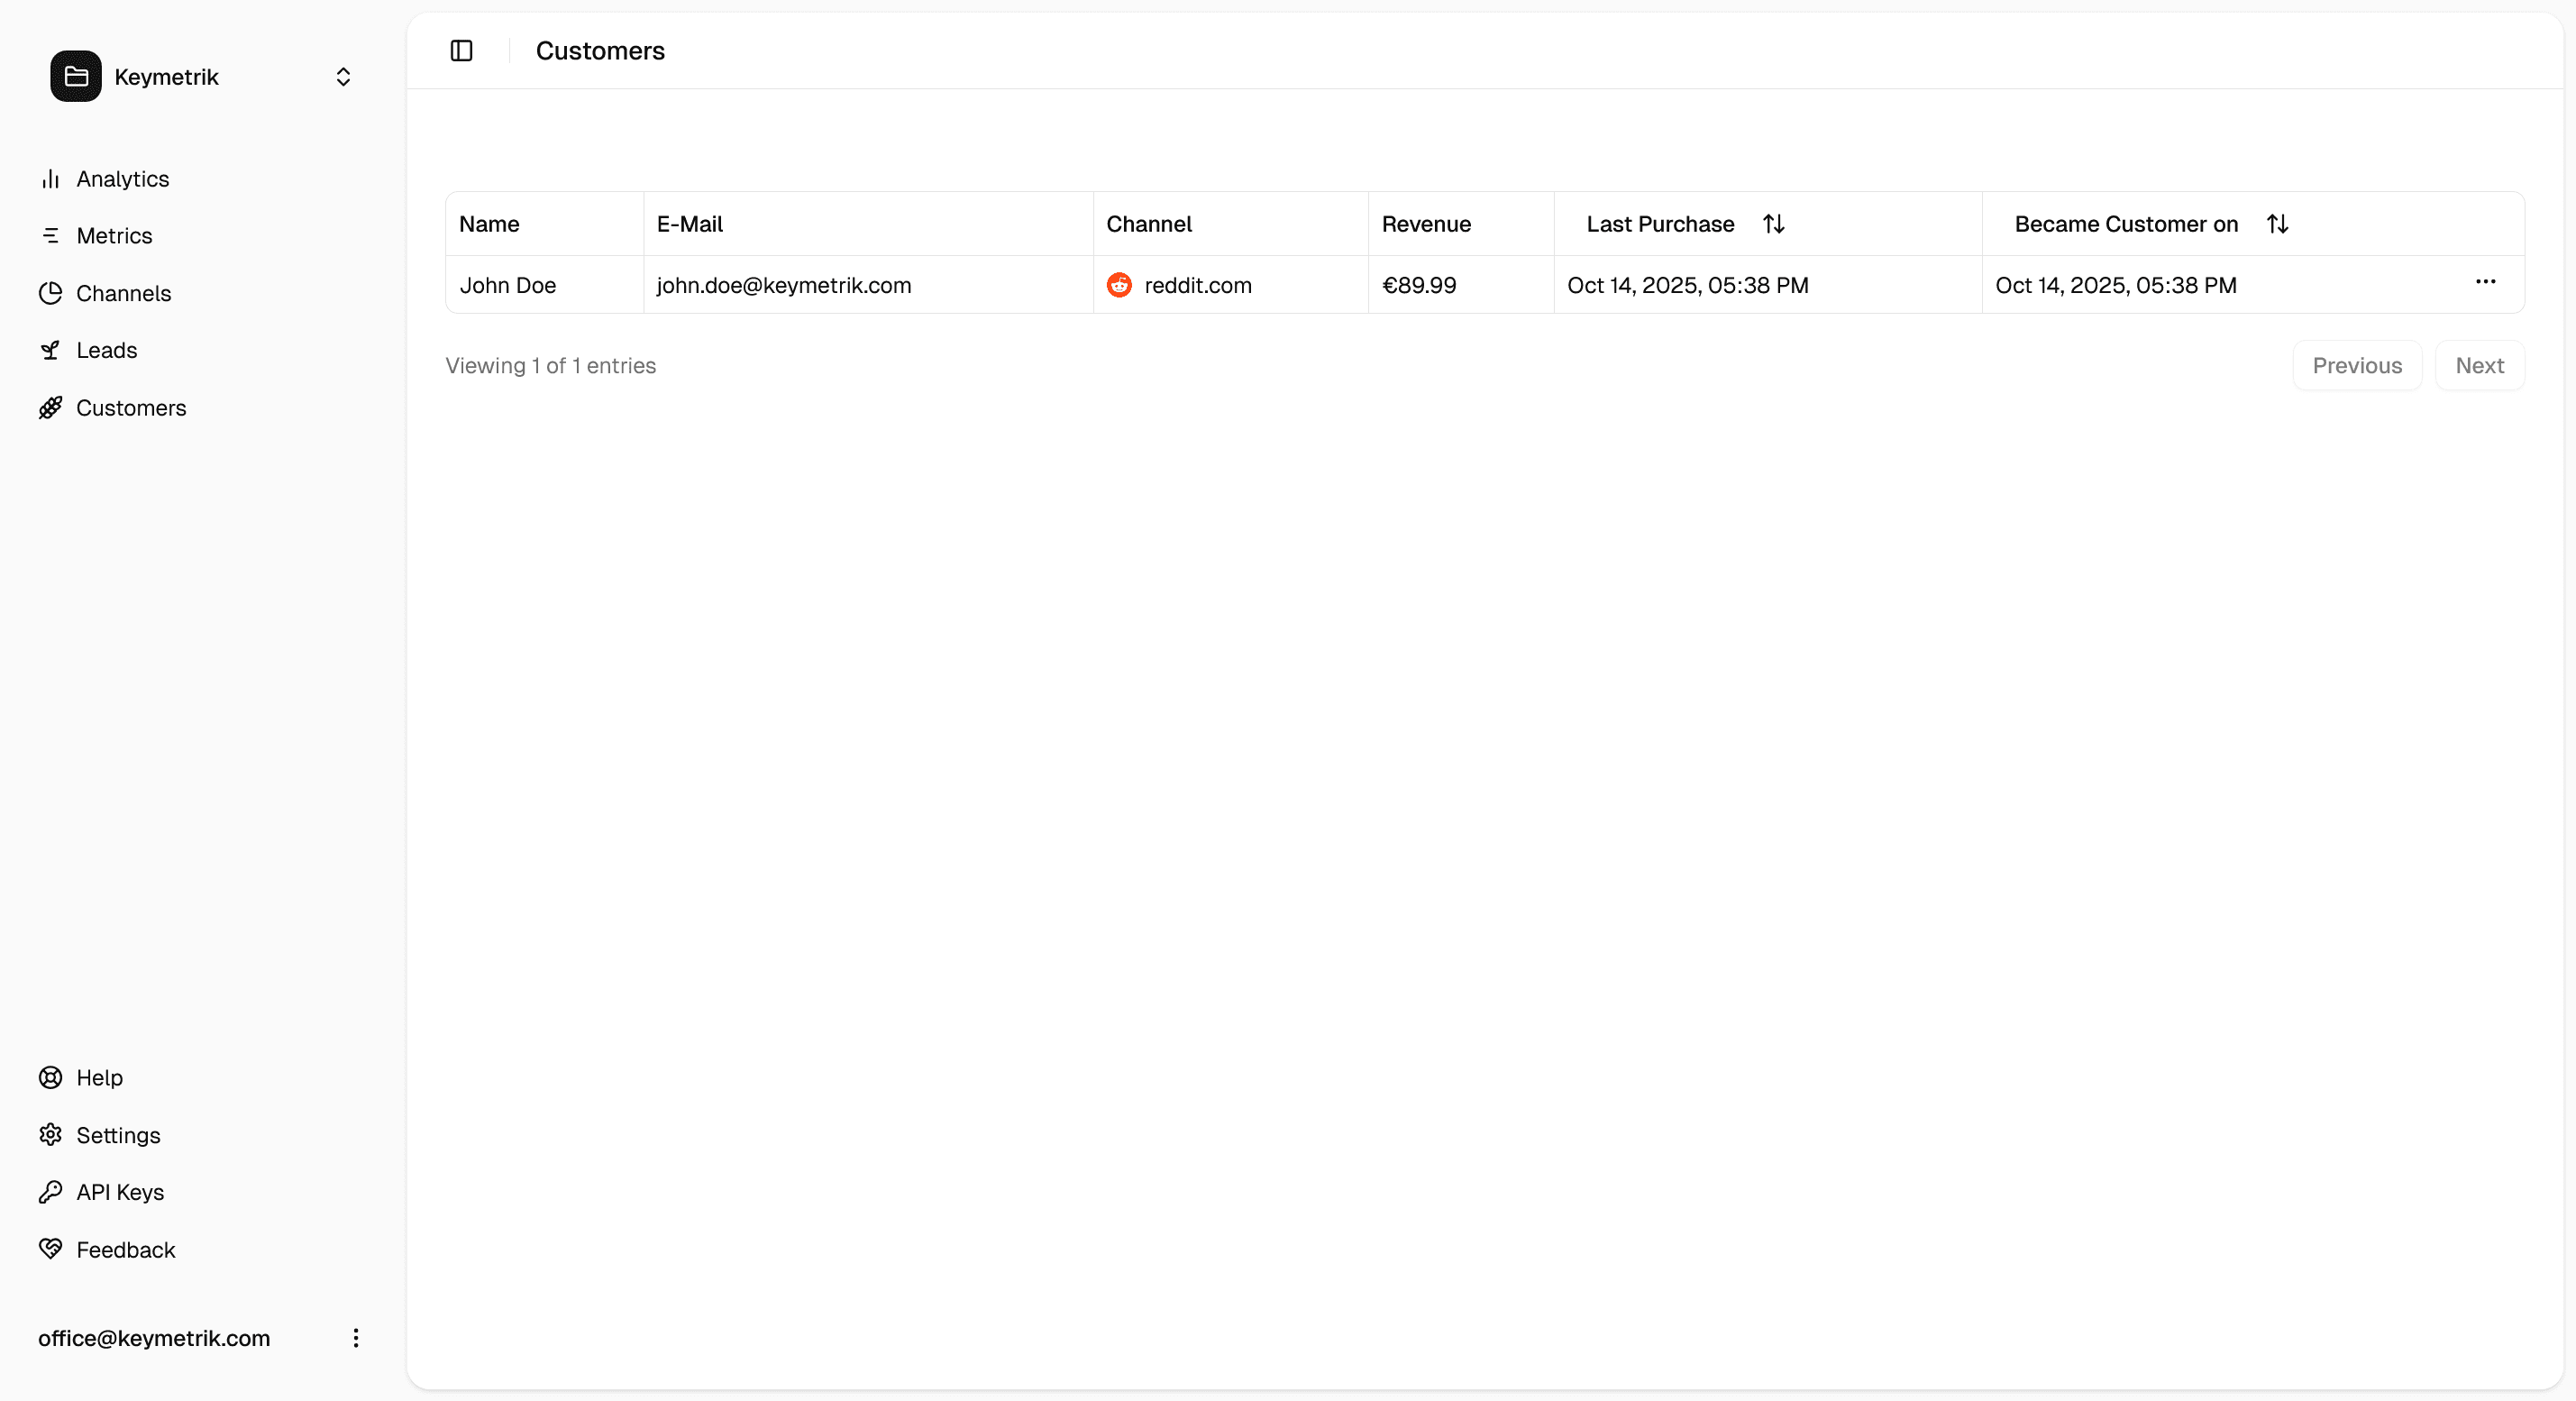
Task: Open Analytics from the sidebar
Action: tap(122, 179)
